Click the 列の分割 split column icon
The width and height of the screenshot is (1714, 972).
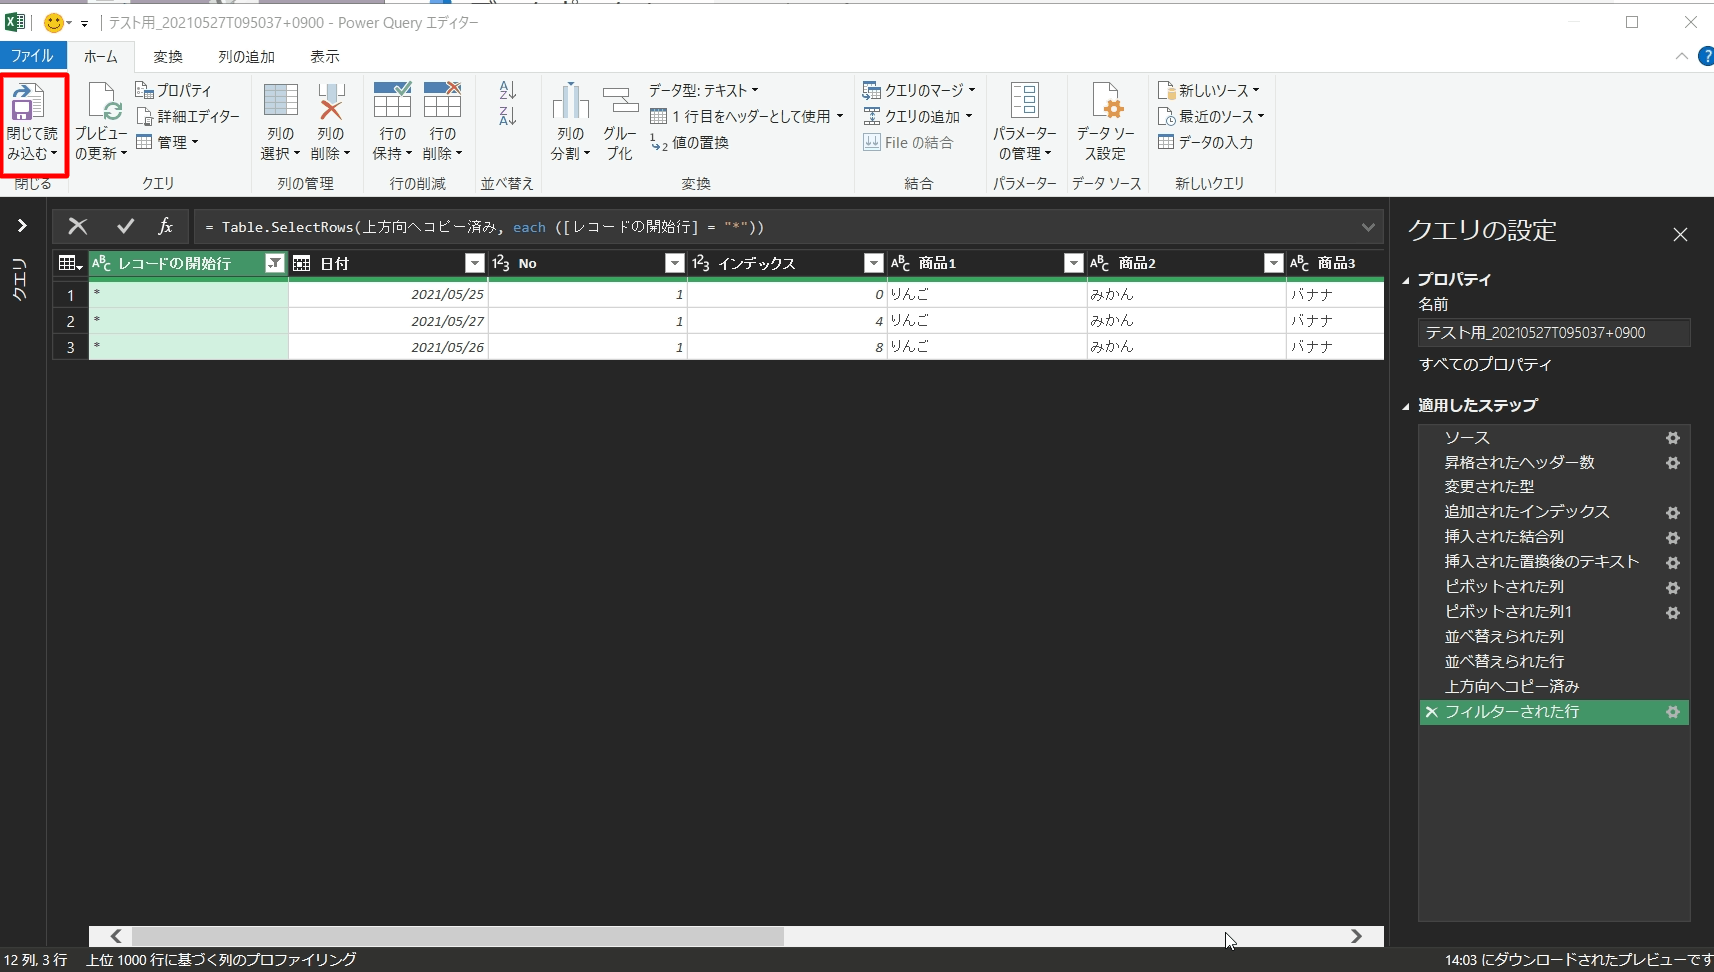pos(570,103)
